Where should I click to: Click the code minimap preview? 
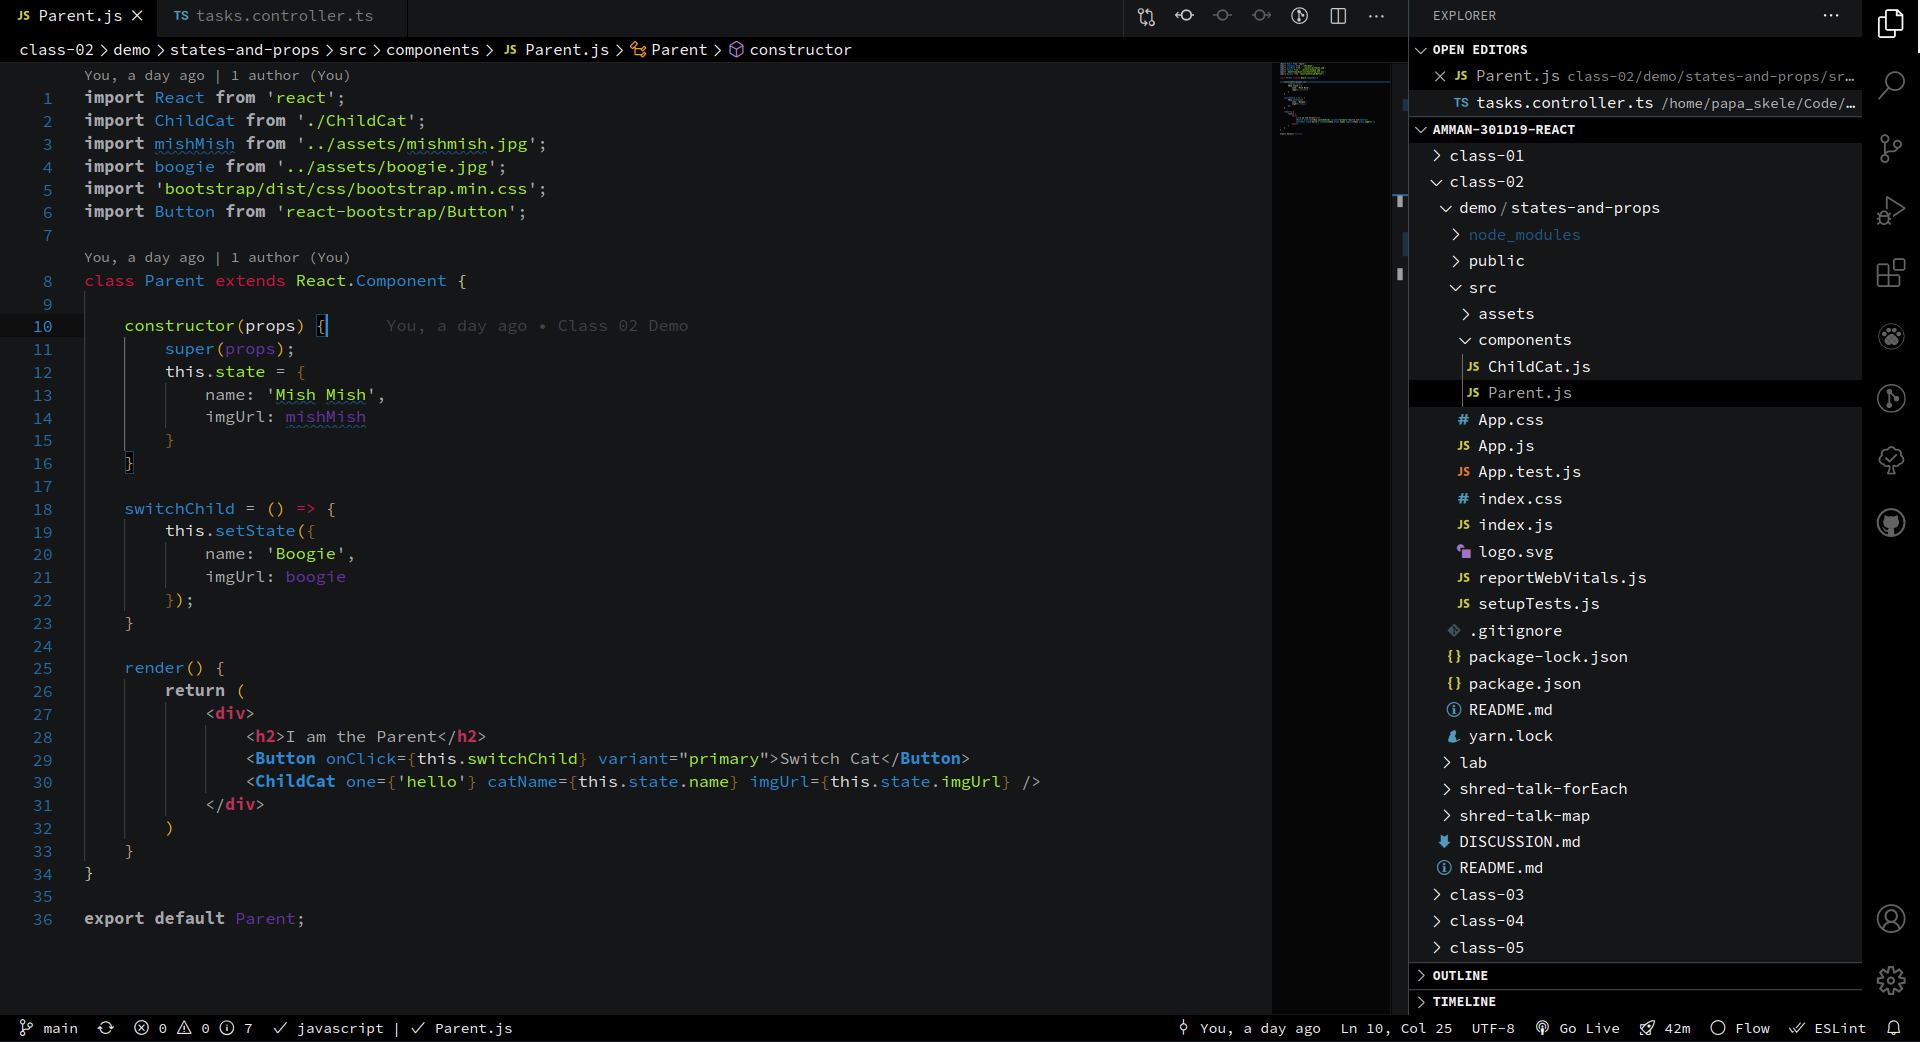click(x=1333, y=98)
